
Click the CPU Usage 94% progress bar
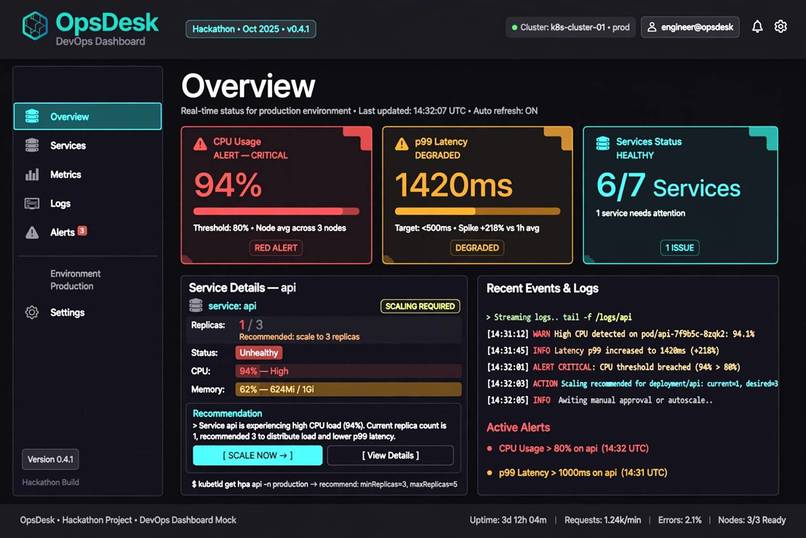coord(276,211)
